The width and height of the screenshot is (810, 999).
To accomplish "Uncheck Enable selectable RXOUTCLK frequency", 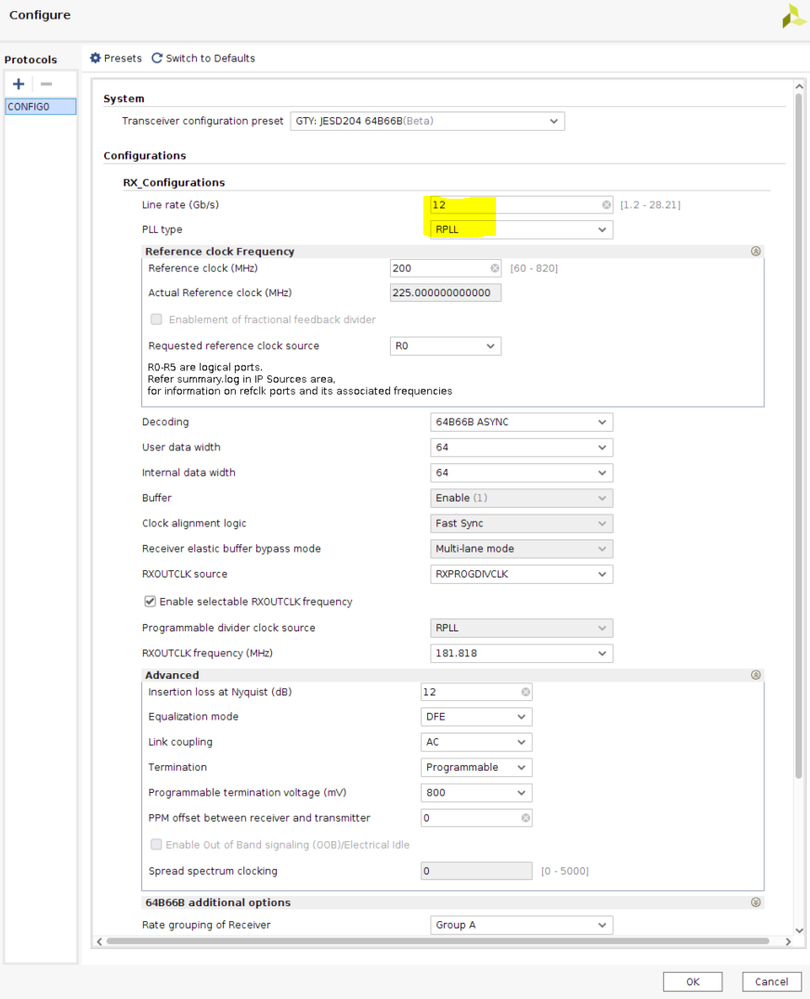I will click(150, 602).
